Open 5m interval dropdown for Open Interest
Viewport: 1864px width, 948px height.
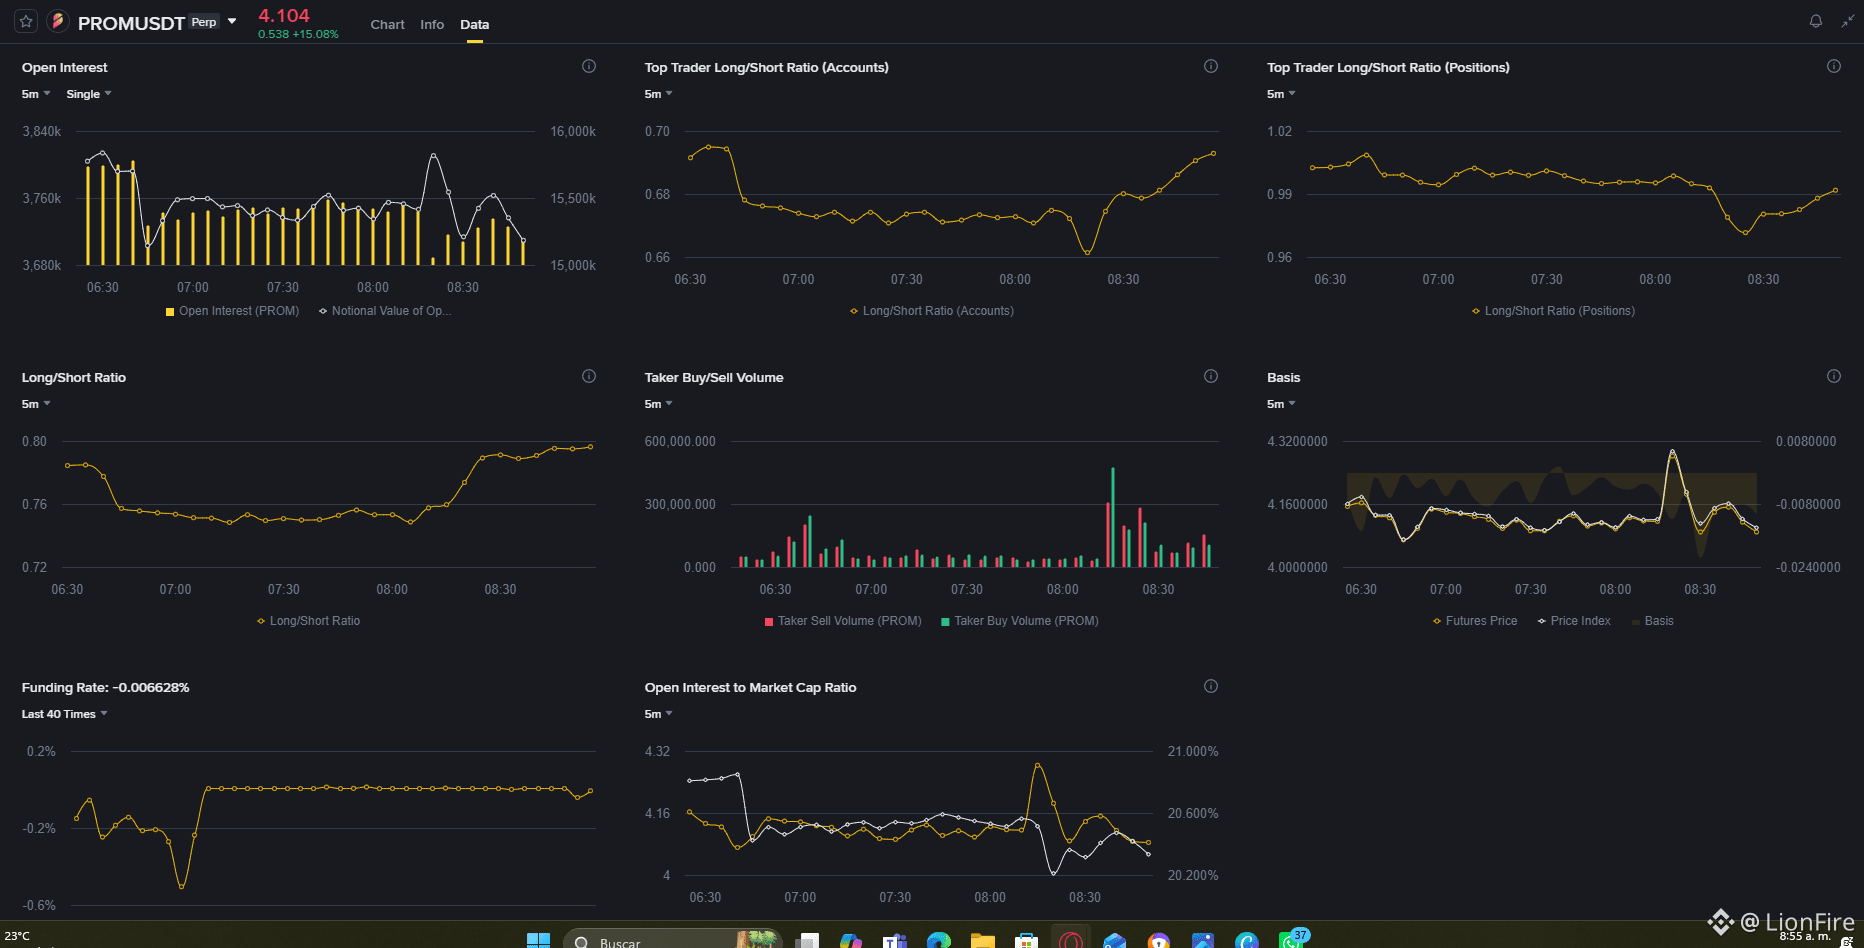point(36,94)
